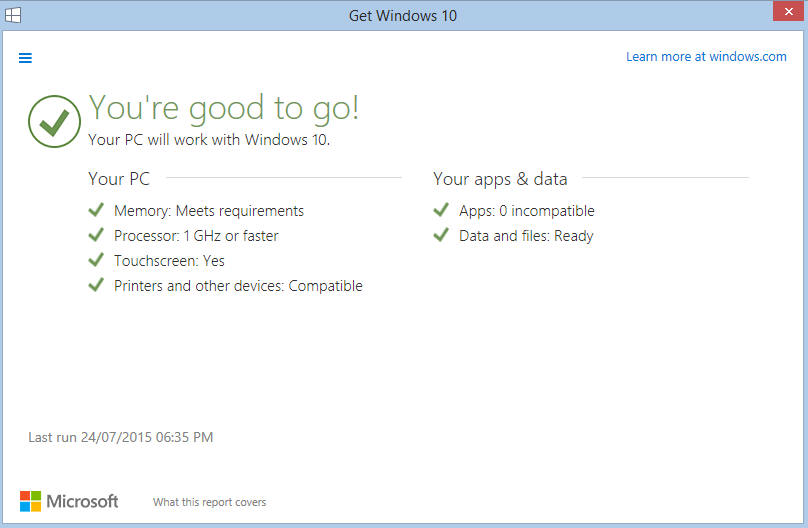Click the Microsoft logo
This screenshot has height=528, width=808.
[69, 501]
